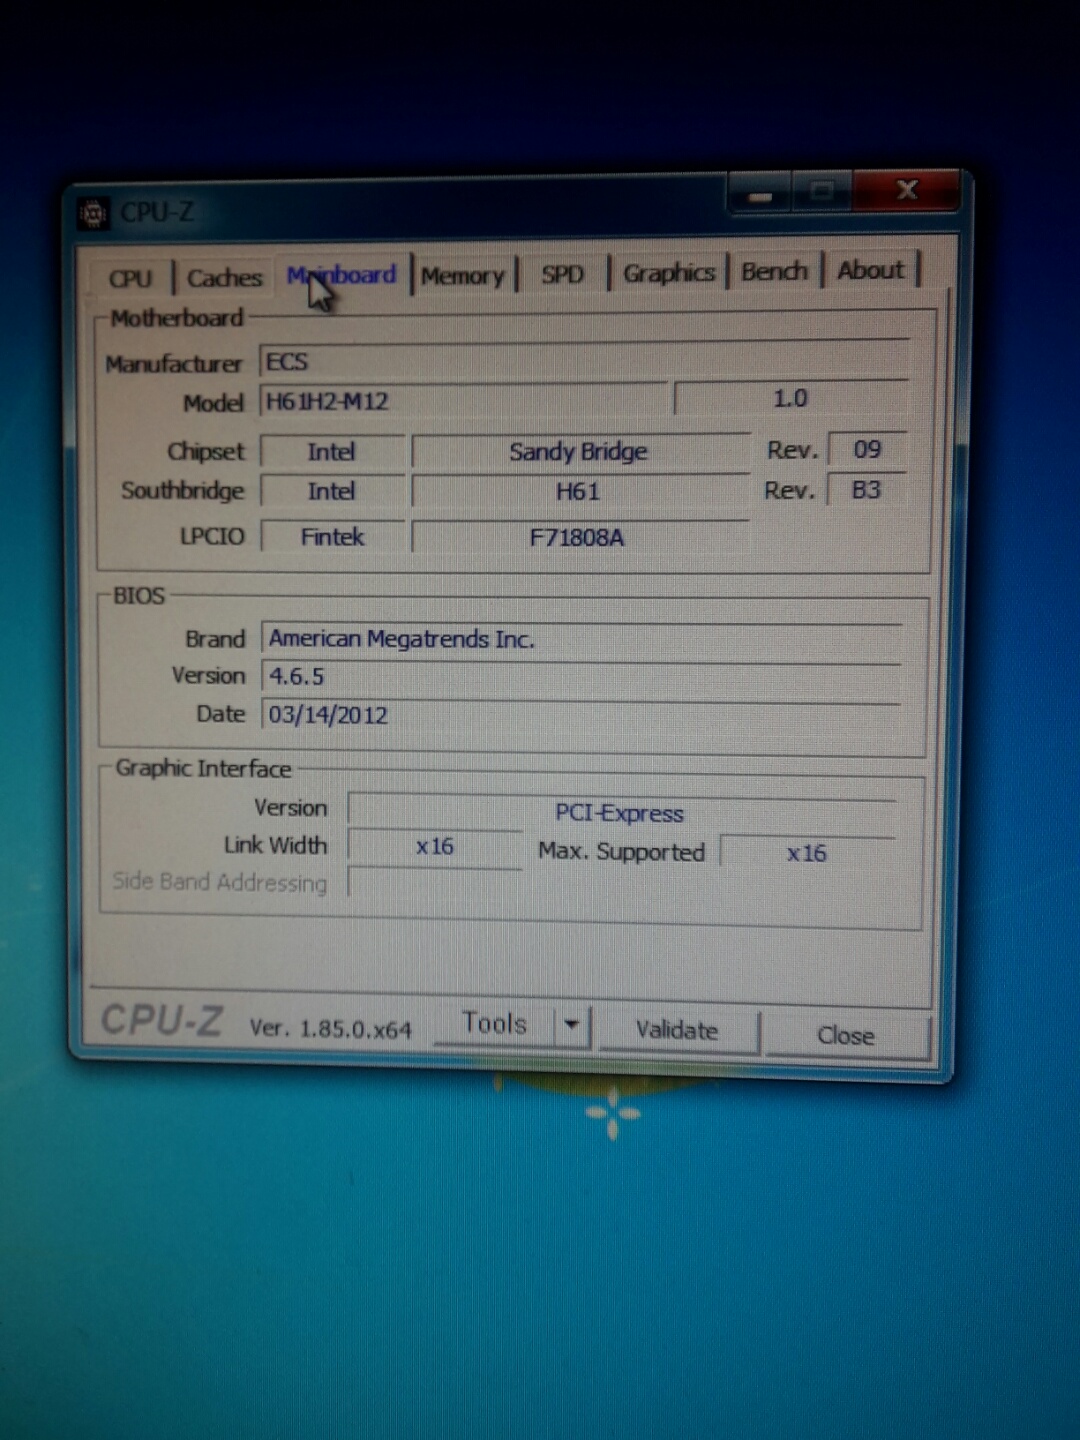1080x1440 pixels.
Task: Click the LPCIO Fintek value
Action: point(332,537)
